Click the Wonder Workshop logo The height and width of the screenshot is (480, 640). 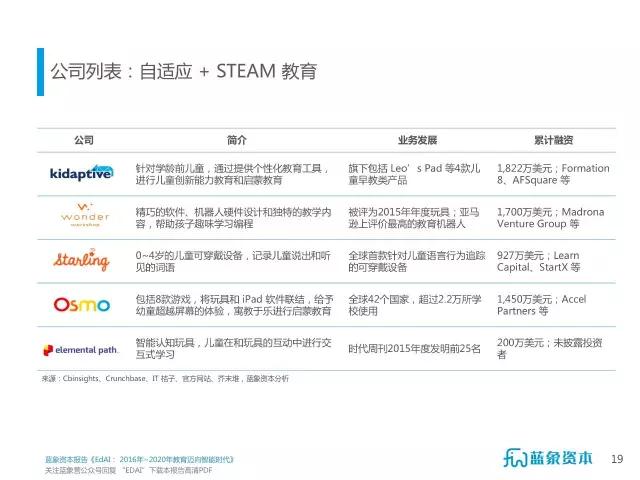[x=85, y=215]
